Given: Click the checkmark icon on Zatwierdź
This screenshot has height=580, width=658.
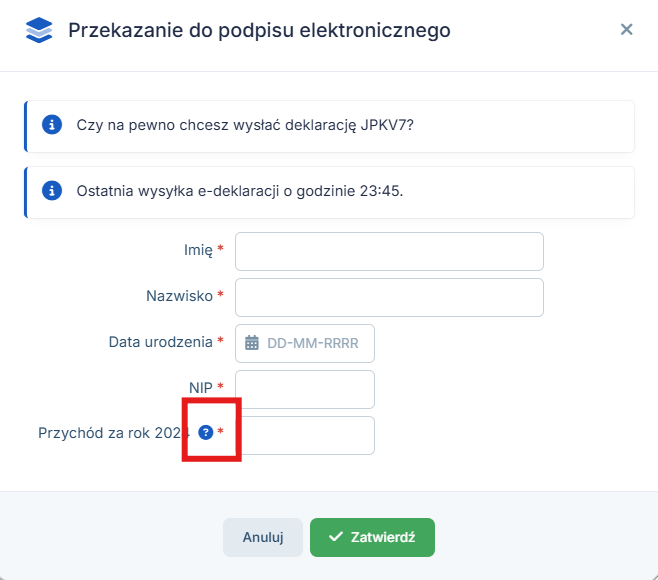Looking at the screenshot, I should (336, 537).
